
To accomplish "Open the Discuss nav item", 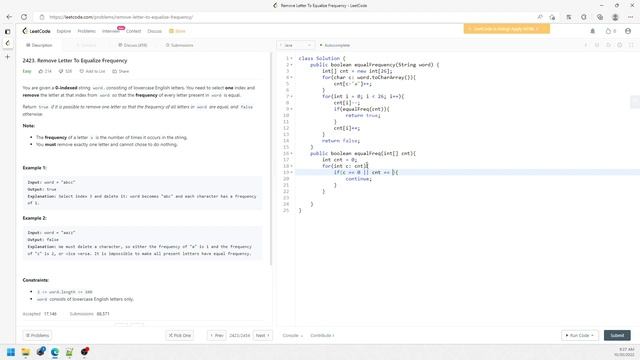I will 154,31.
